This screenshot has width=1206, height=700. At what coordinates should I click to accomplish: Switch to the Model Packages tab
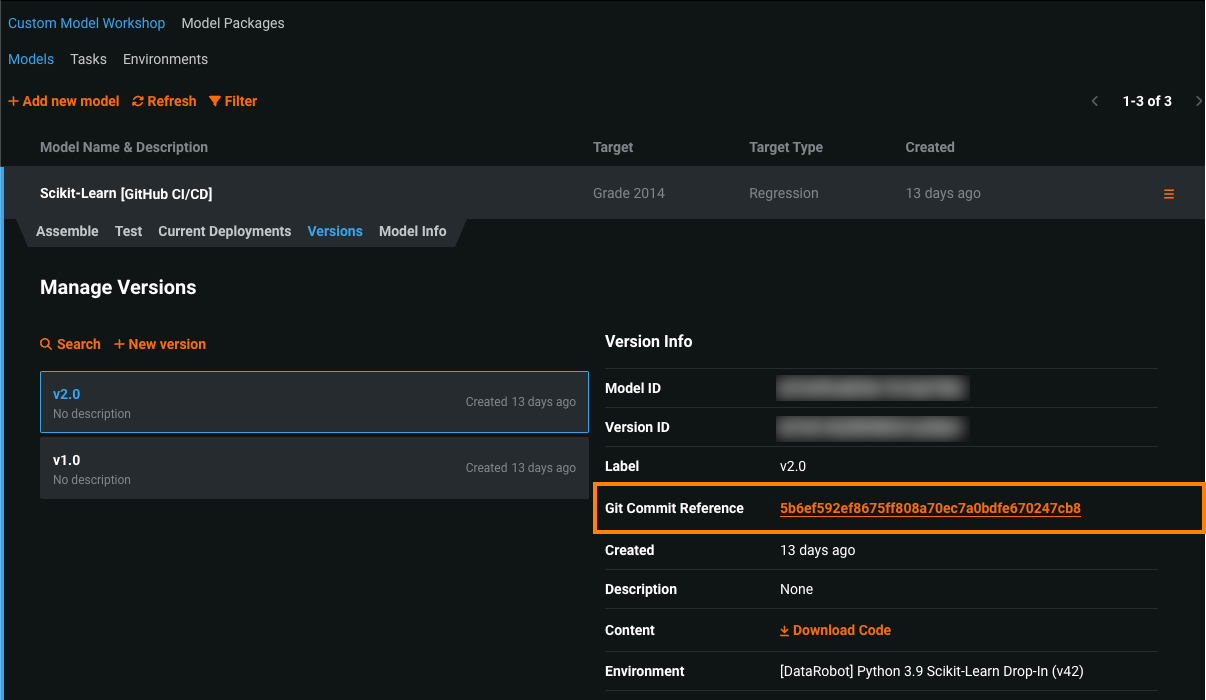233,23
